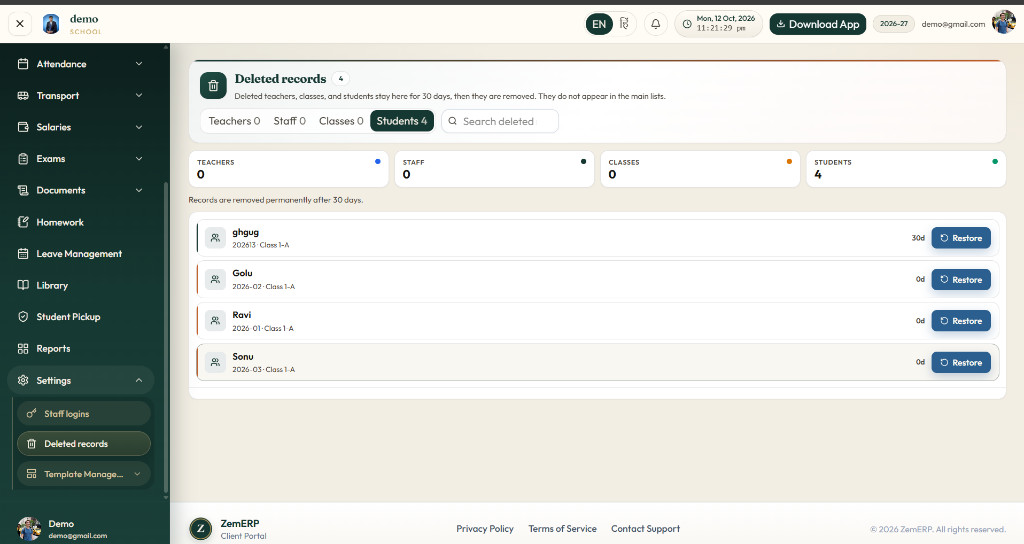Click the TEACHERS summary card
This screenshot has width=1024, height=544.
point(289,169)
